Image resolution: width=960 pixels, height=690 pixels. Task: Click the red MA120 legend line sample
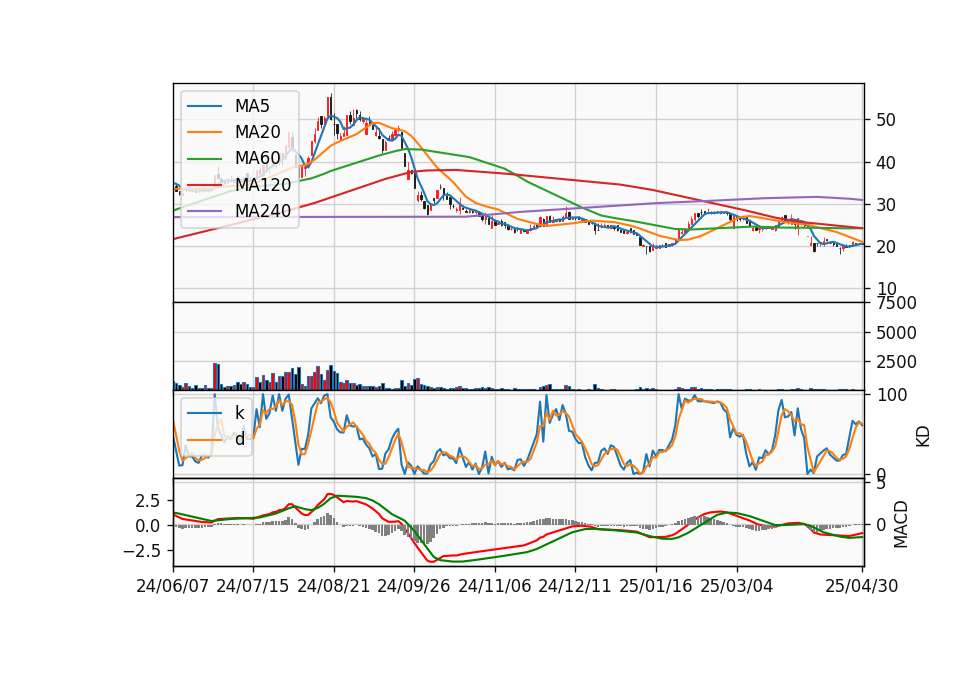point(204,184)
